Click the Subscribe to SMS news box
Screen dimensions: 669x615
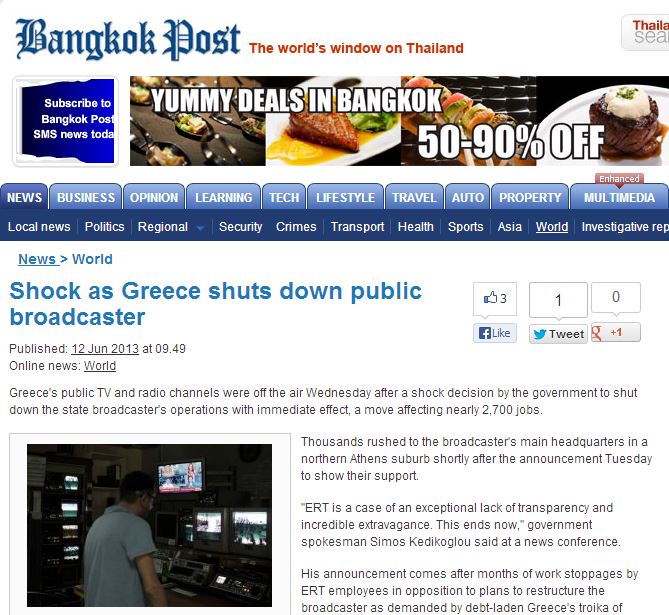pyautogui.click(x=66, y=122)
